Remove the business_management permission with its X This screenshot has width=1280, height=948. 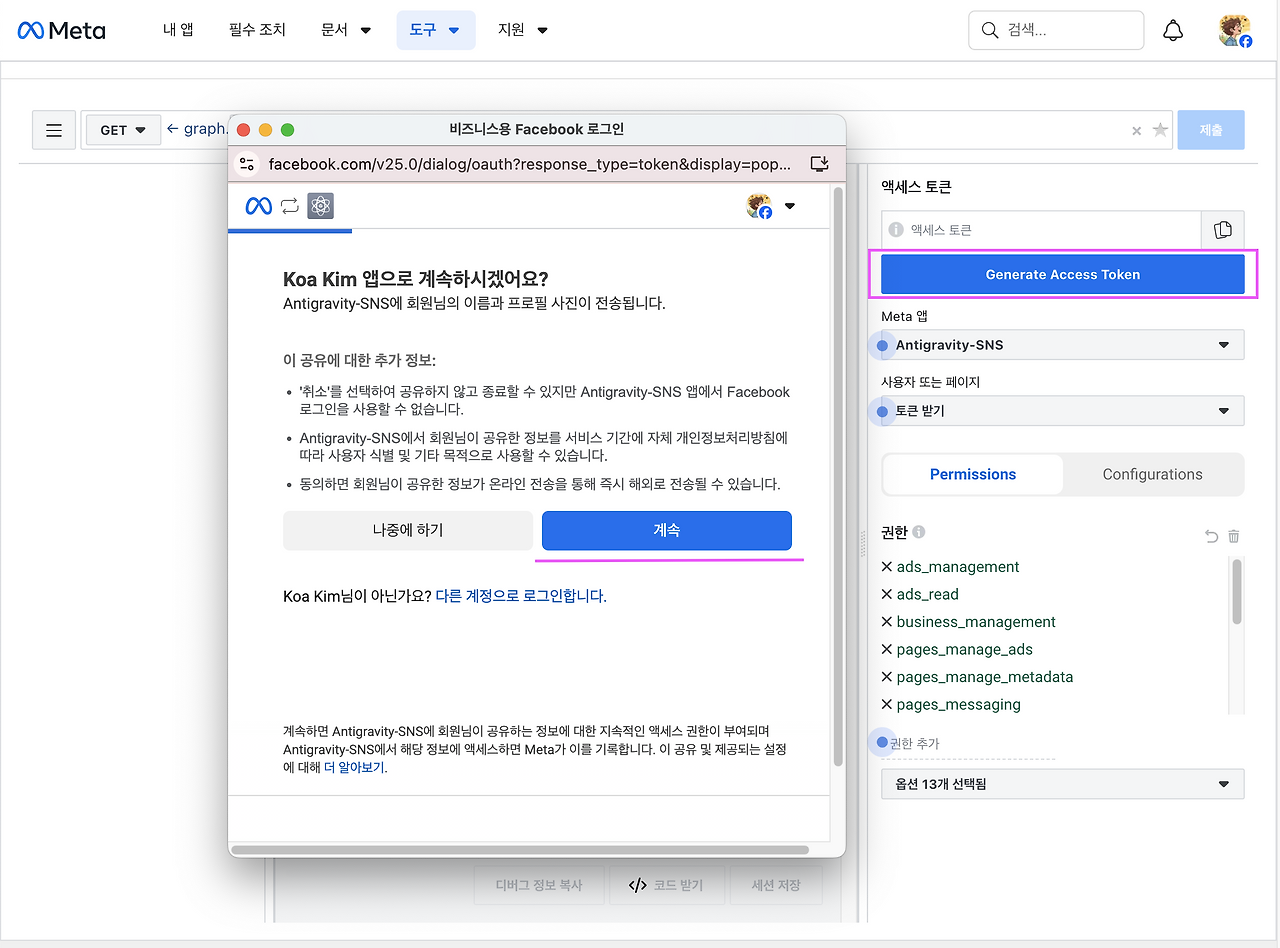pyautogui.click(x=887, y=622)
